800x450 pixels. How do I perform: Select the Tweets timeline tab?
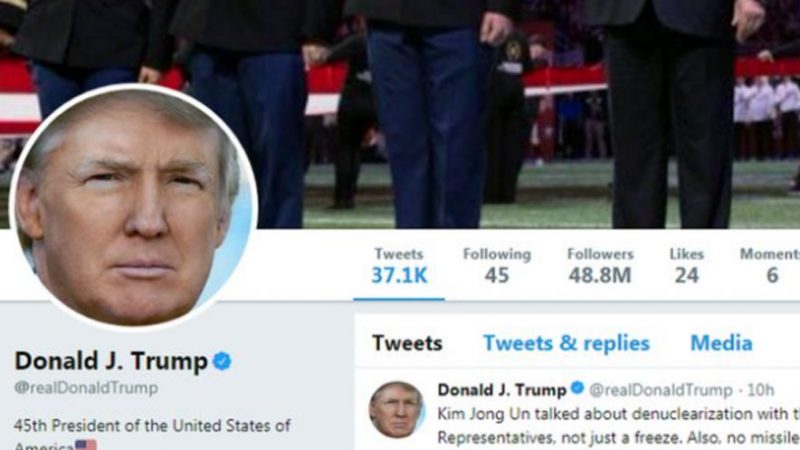[407, 343]
